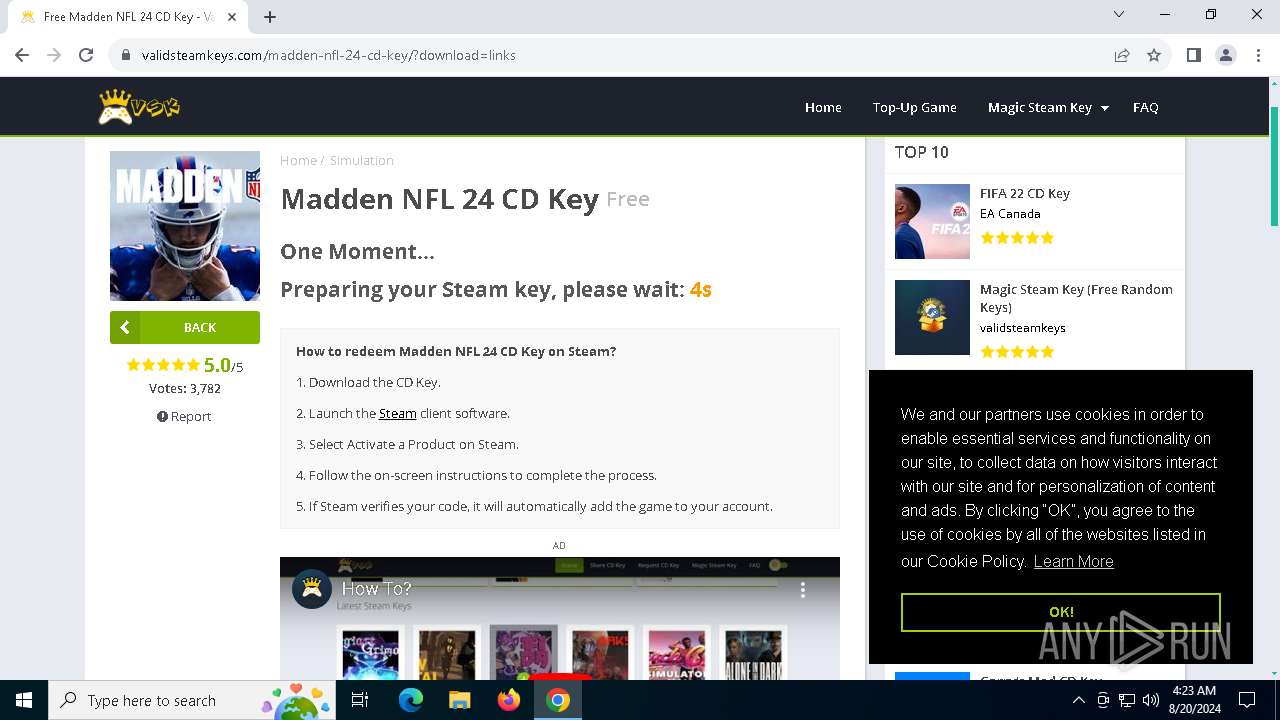1280x720 pixels.
Task: Follow the Steam link in instructions
Action: point(397,413)
